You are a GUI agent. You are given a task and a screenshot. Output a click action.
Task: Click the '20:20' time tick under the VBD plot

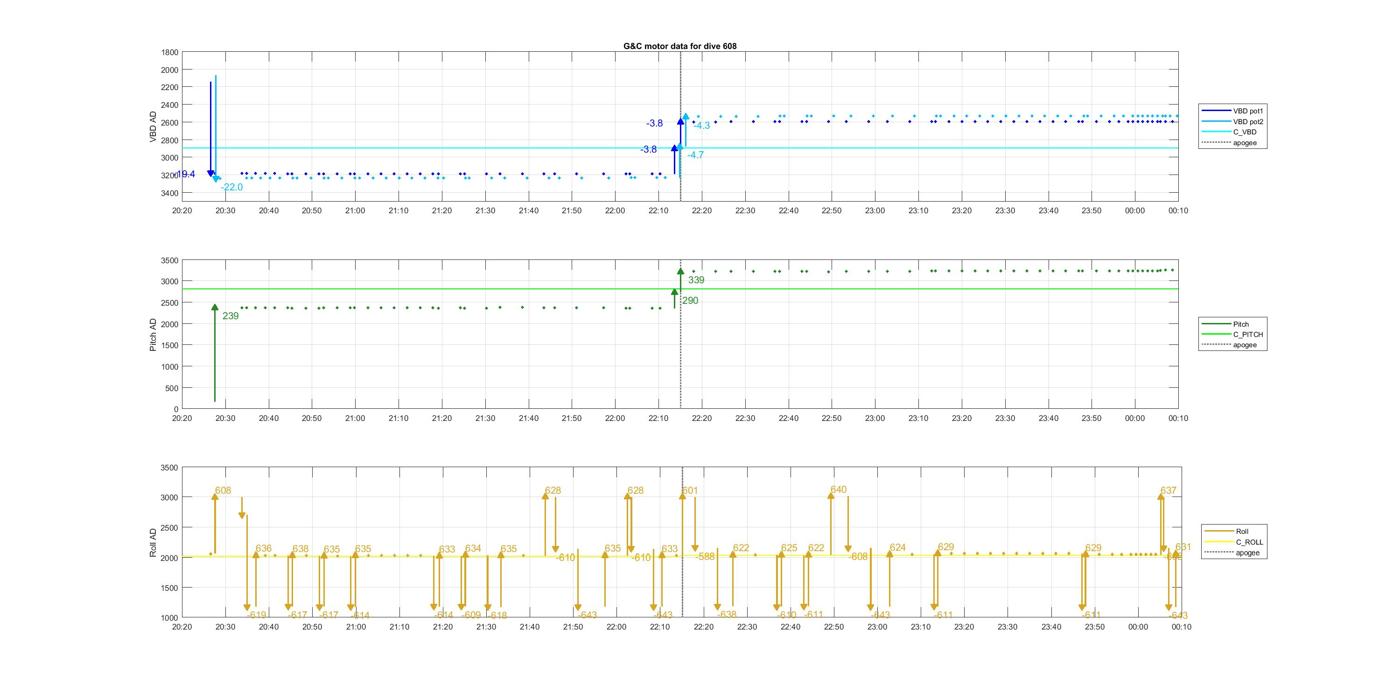point(182,211)
